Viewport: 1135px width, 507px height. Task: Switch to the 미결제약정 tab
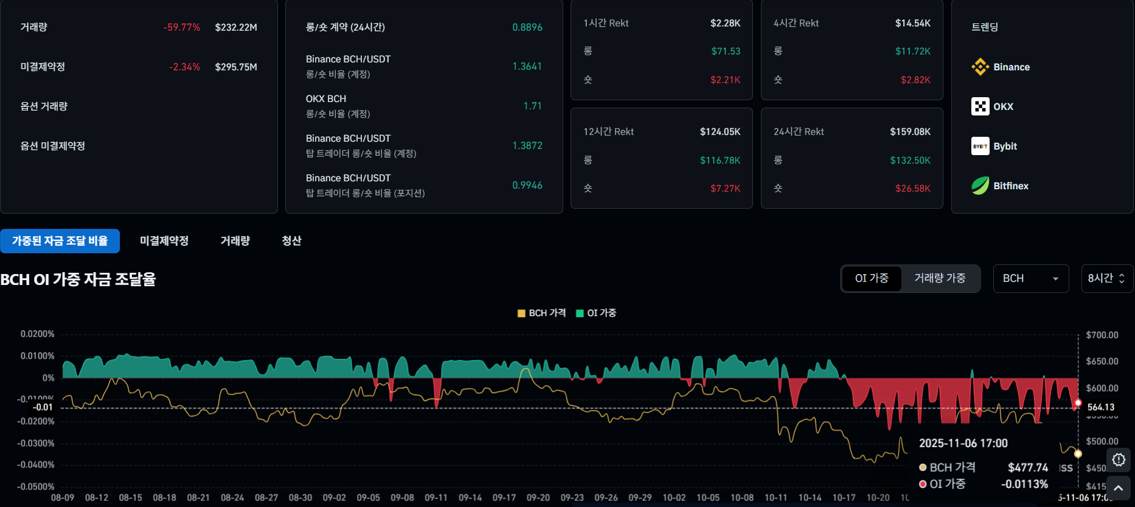point(164,241)
